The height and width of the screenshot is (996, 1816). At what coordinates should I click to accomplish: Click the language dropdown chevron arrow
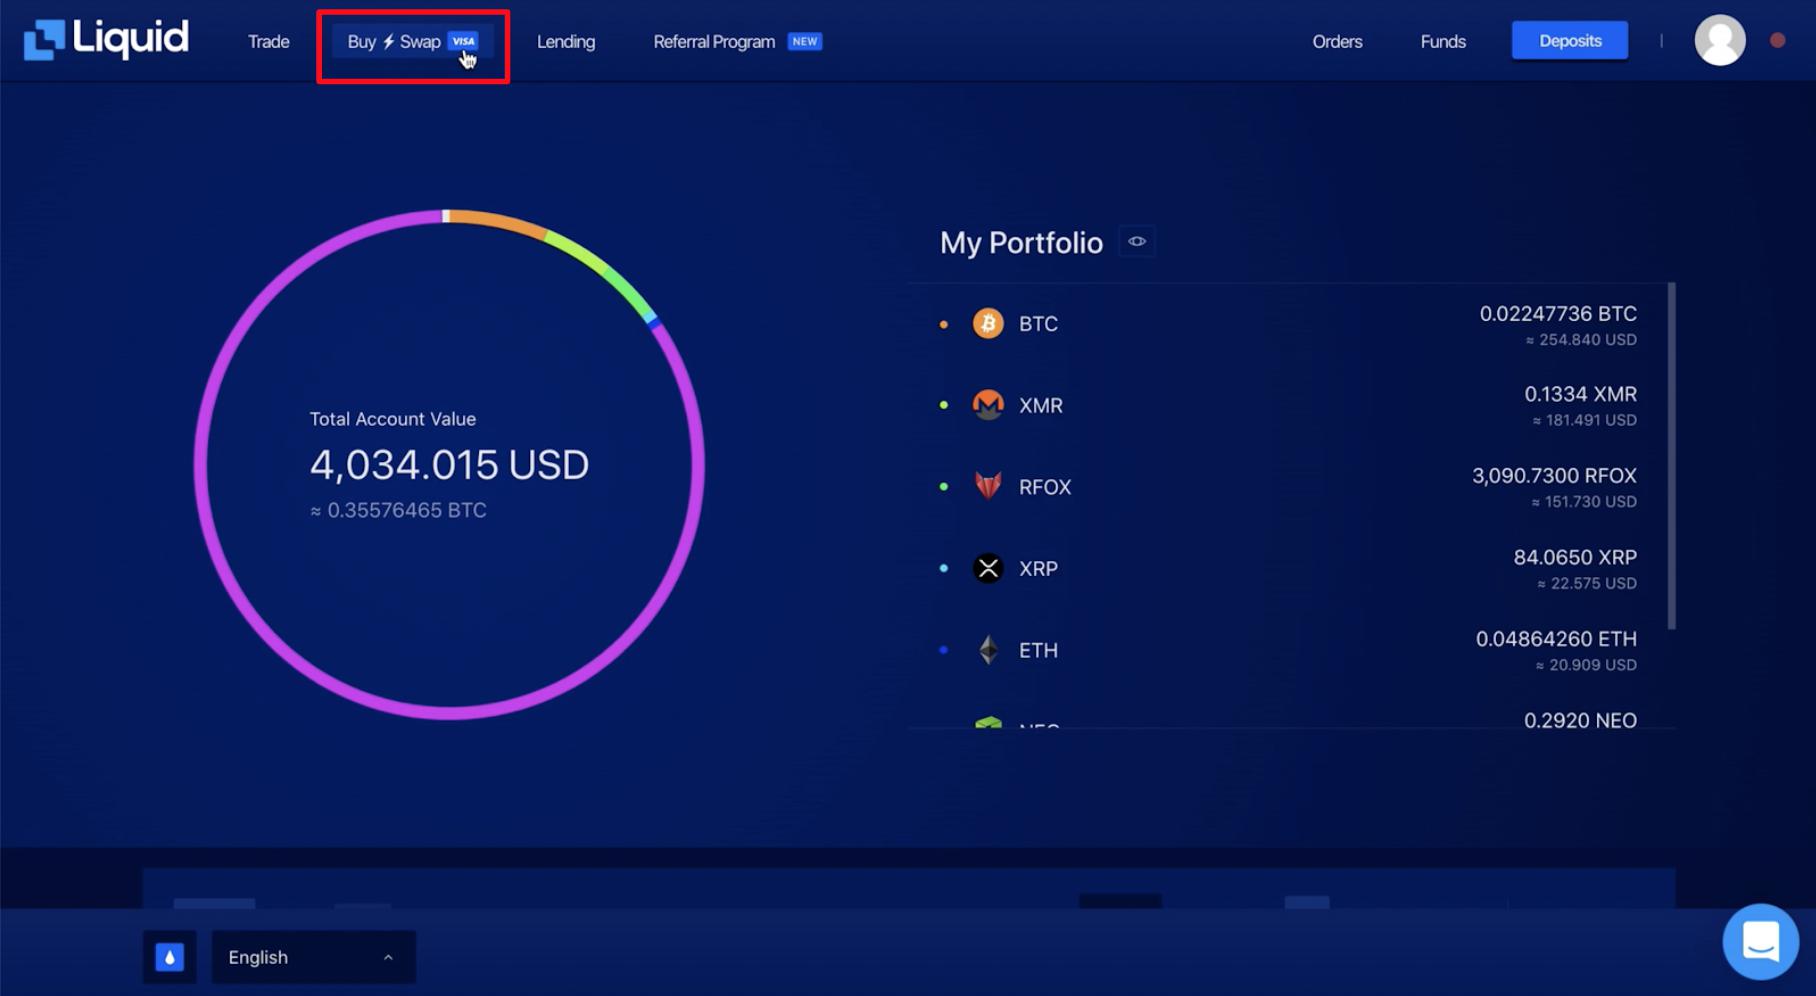pos(388,958)
